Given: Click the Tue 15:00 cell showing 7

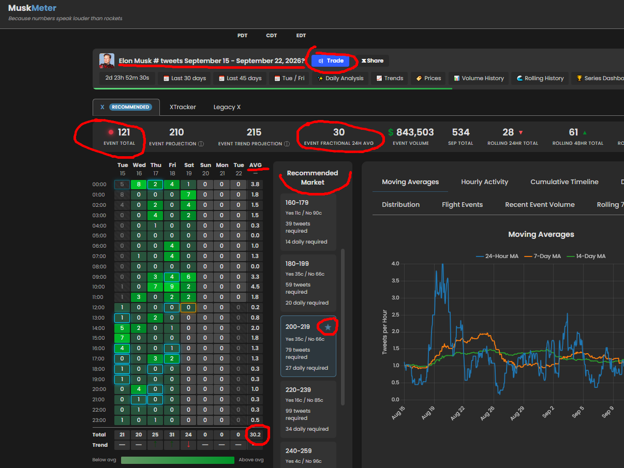Looking at the screenshot, I should 122,338.
